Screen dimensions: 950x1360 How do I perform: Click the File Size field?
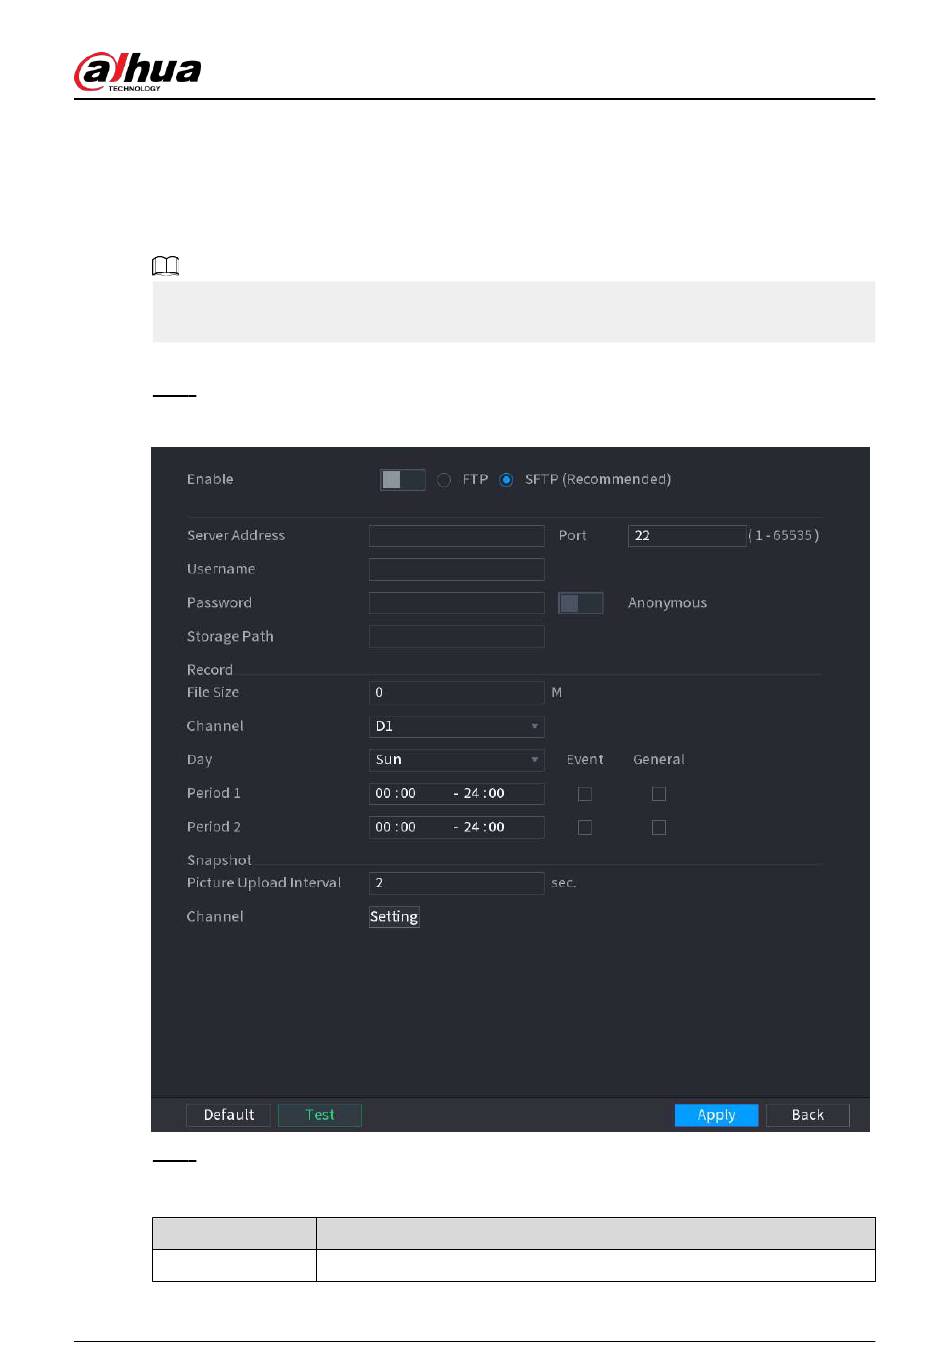[457, 693]
